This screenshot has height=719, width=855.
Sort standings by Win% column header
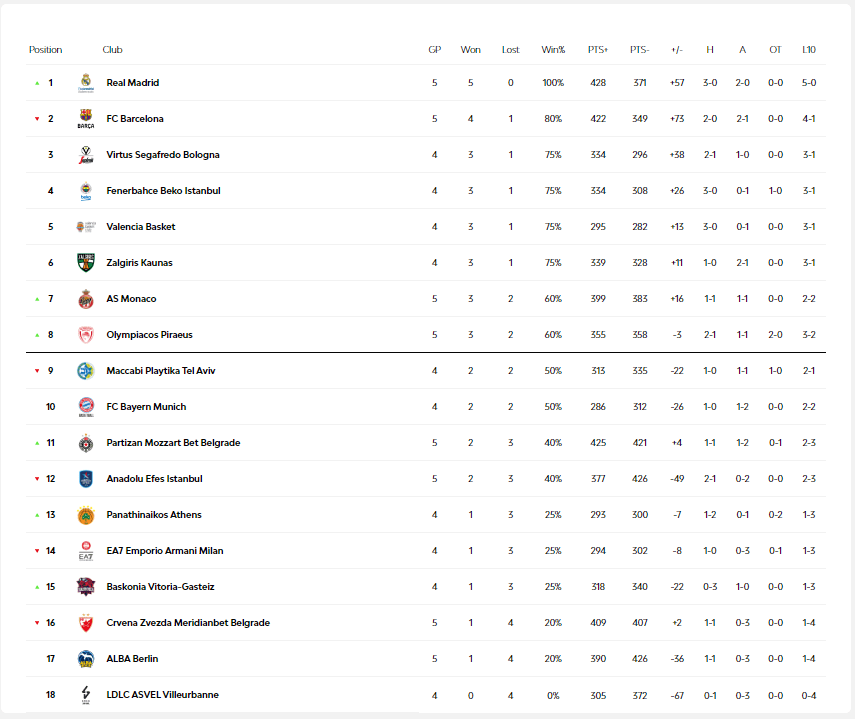coord(553,50)
